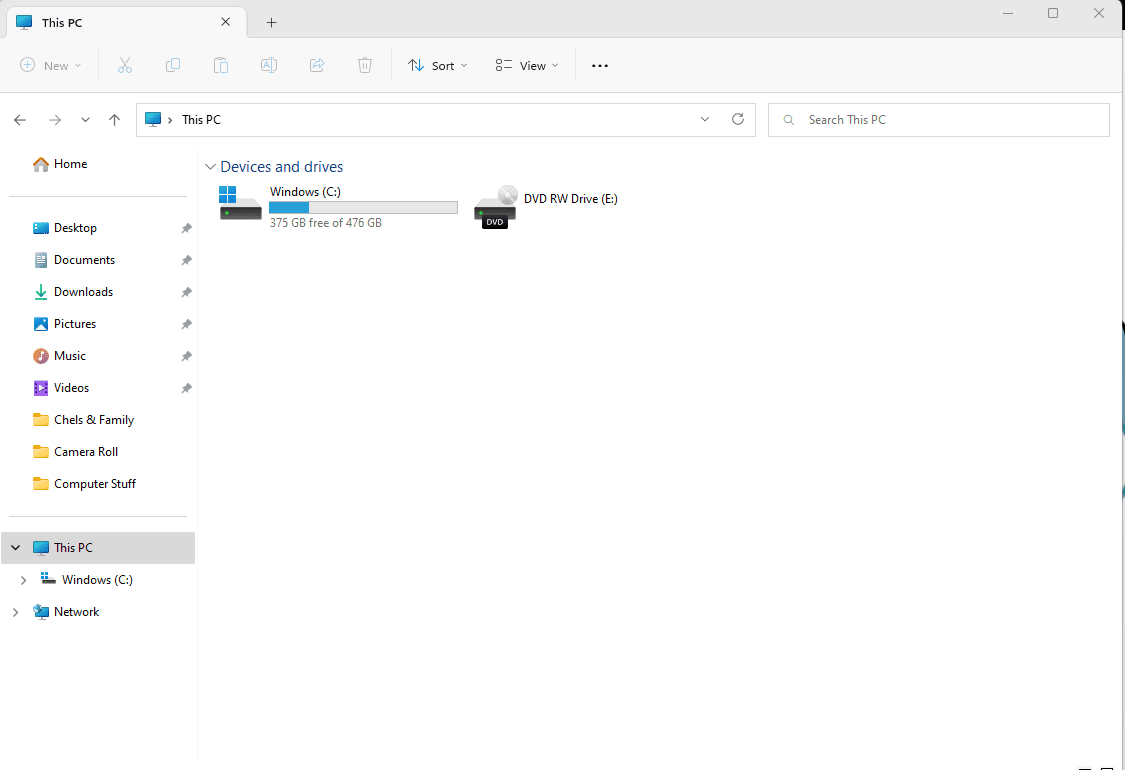1125x770 pixels.
Task: Click the 375 GB free of 476 GB text
Action: tap(326, 223)
